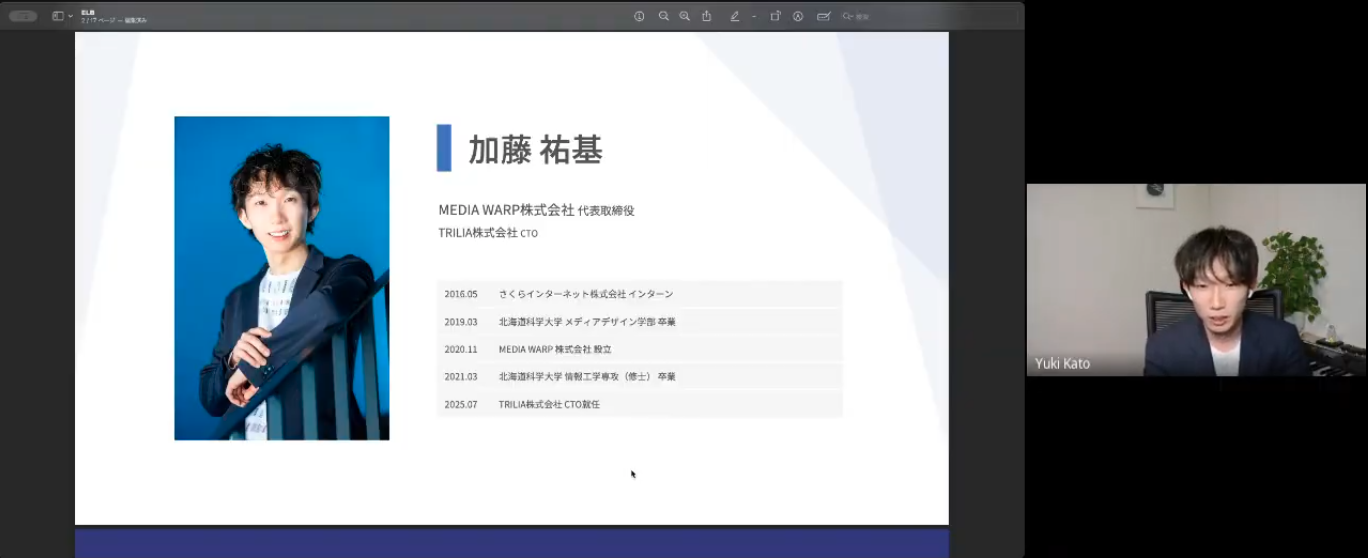Open the form filling tool icon
This screenshot has width=1368, height=558.
823,16
